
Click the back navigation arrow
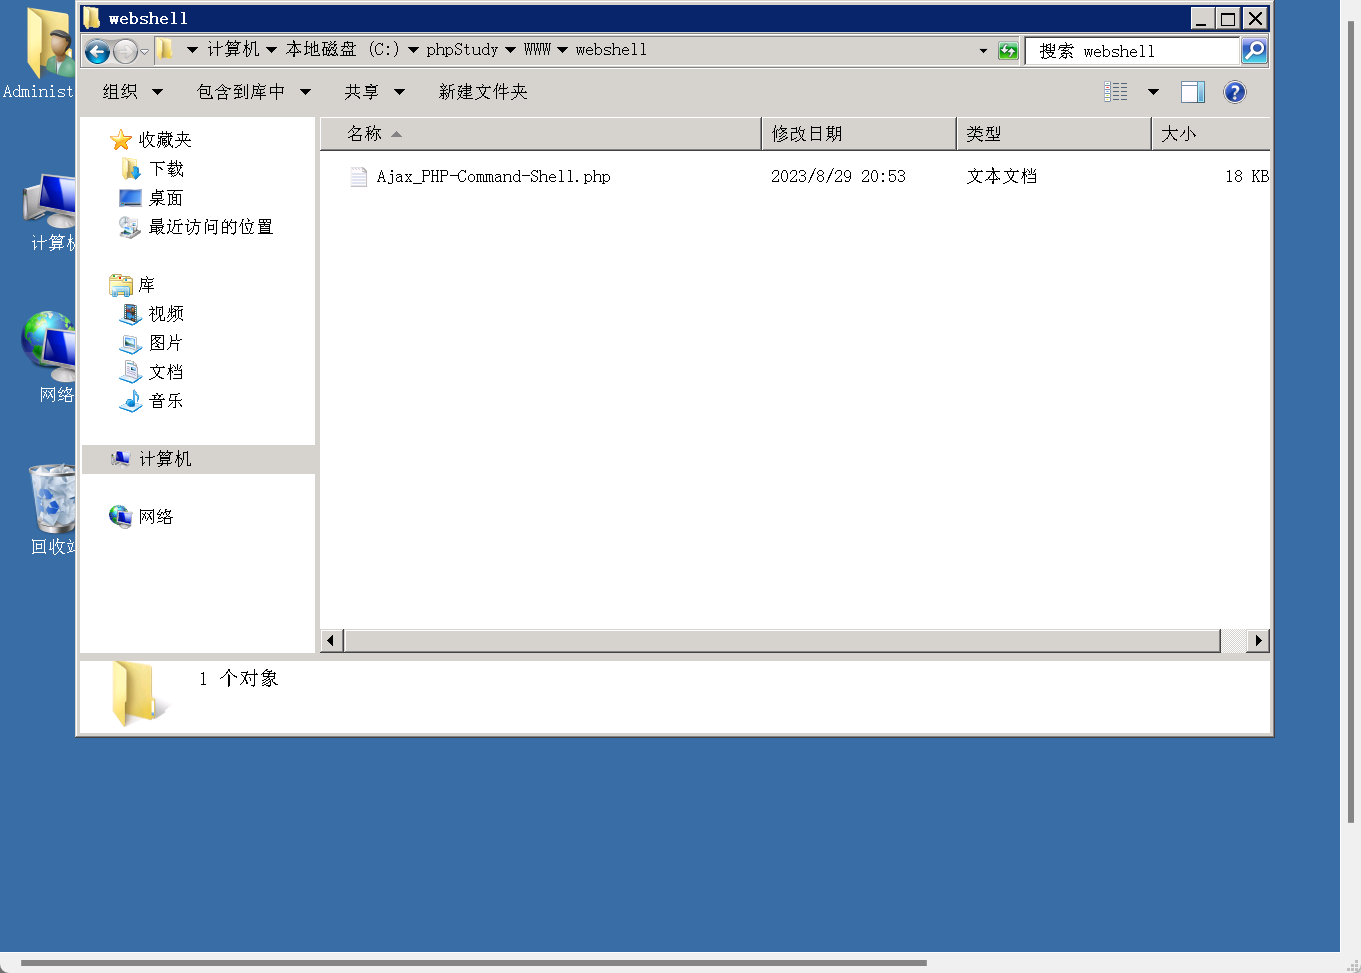point(97,50)
